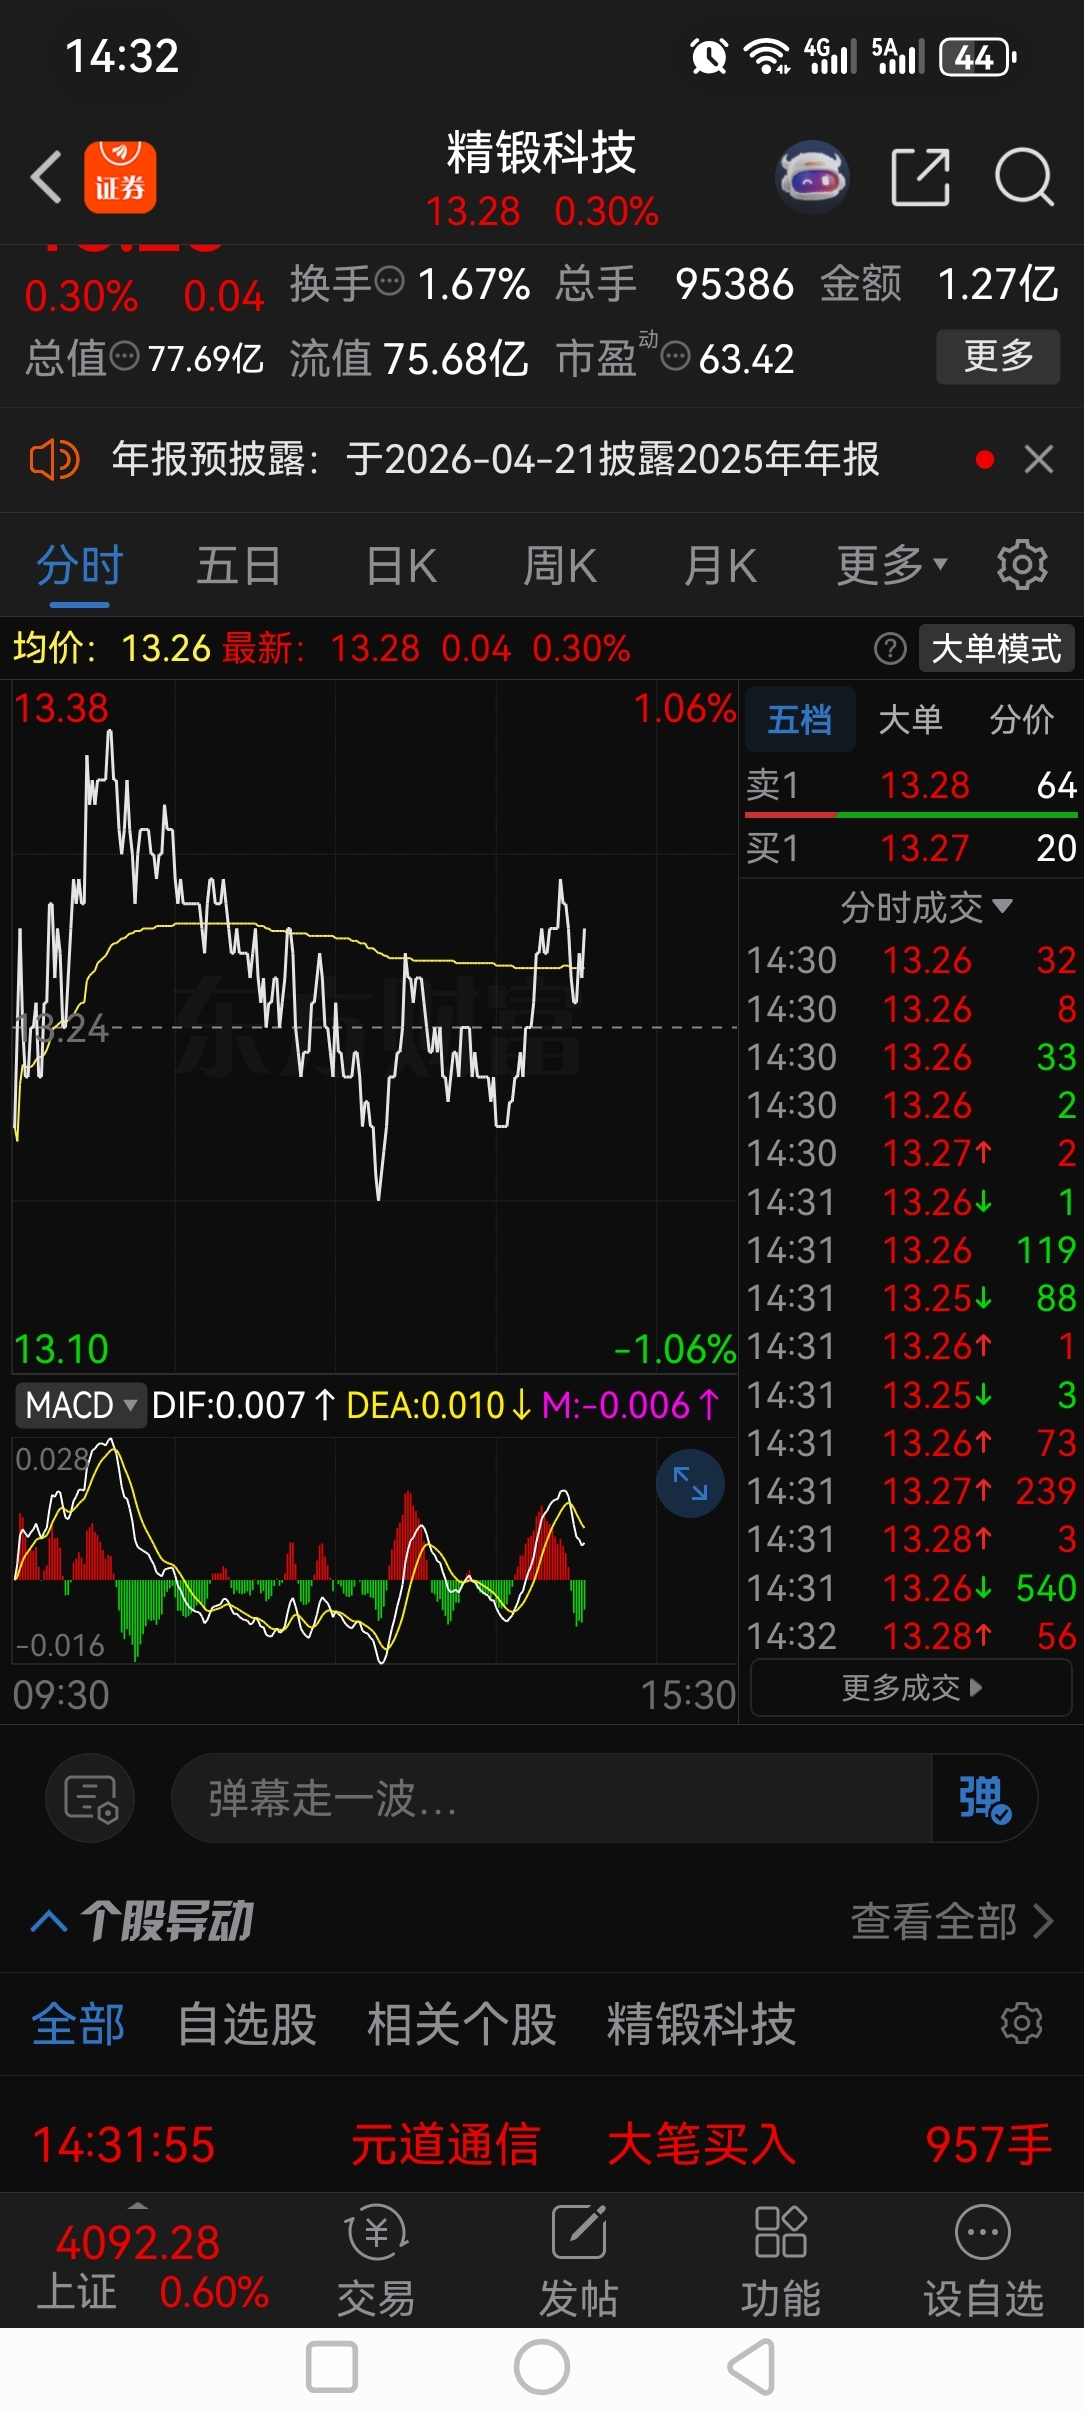Switch to the 大单 tab
The height and width of the screenshot is (2412, 1084).
click(910, 719)
